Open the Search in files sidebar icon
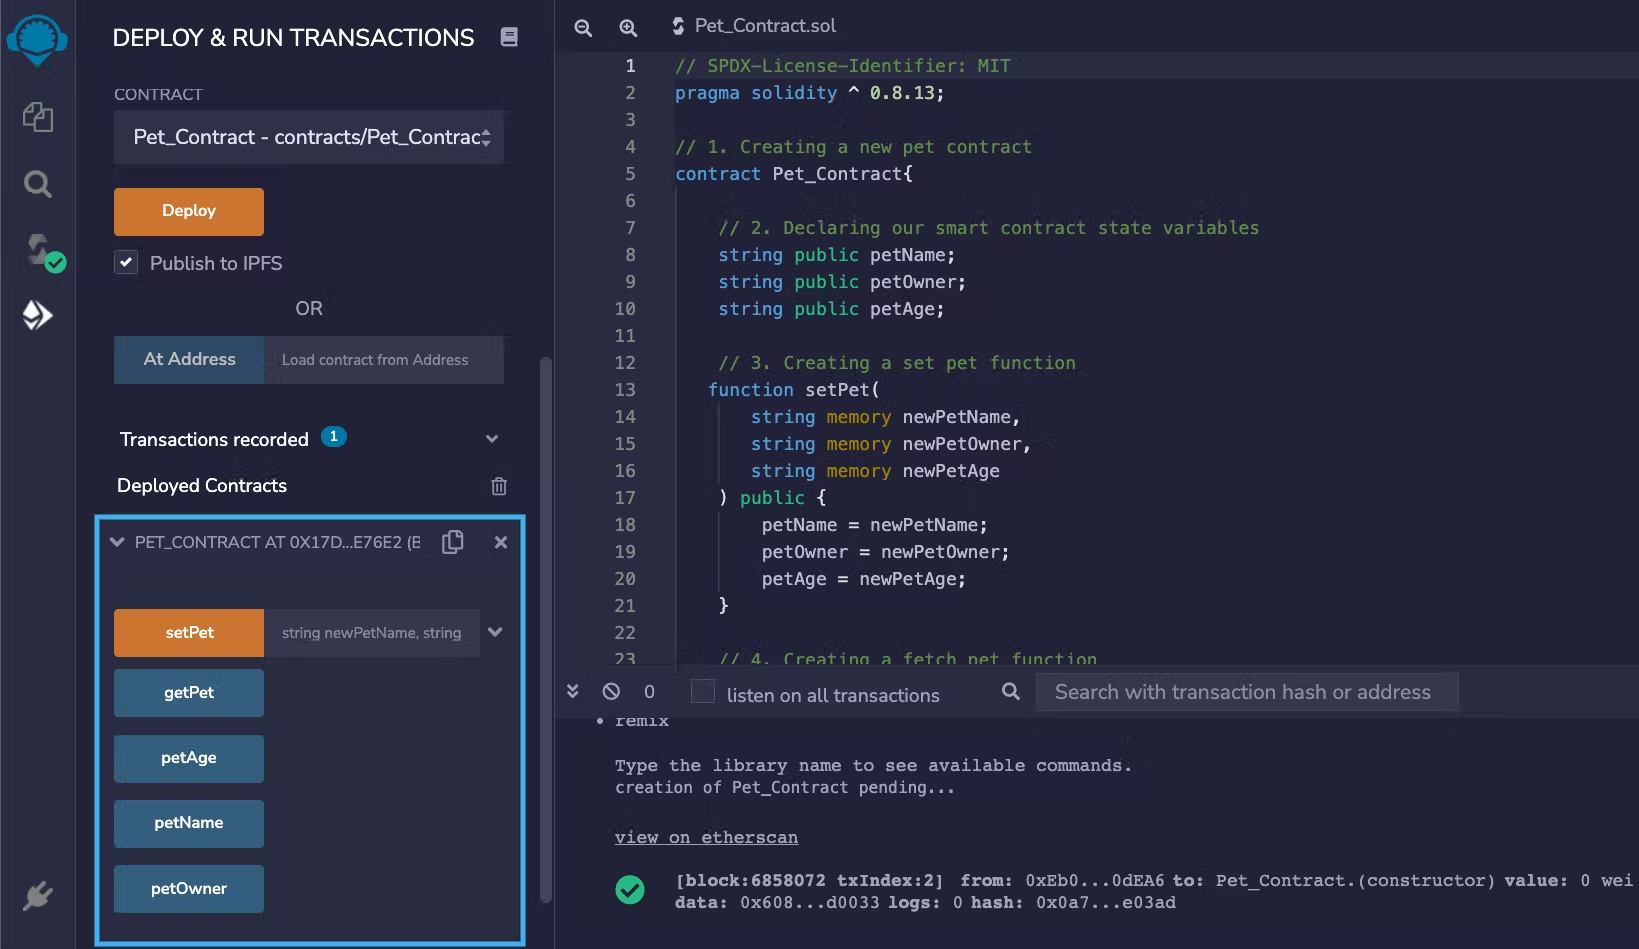1639x949 pixels. (x=38, y=184)
